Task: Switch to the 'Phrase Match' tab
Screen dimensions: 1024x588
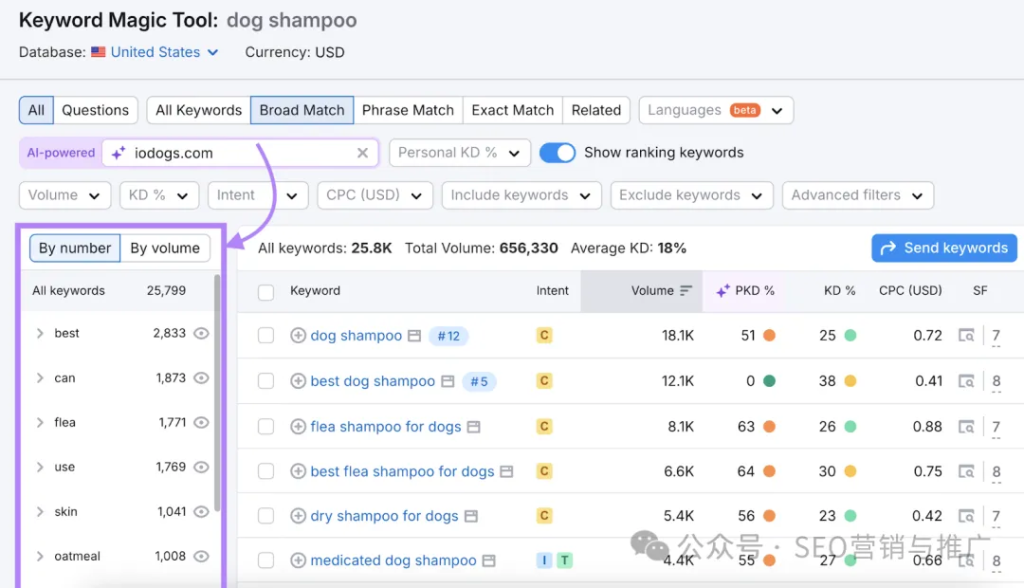Action: click(x=407, y=110)
